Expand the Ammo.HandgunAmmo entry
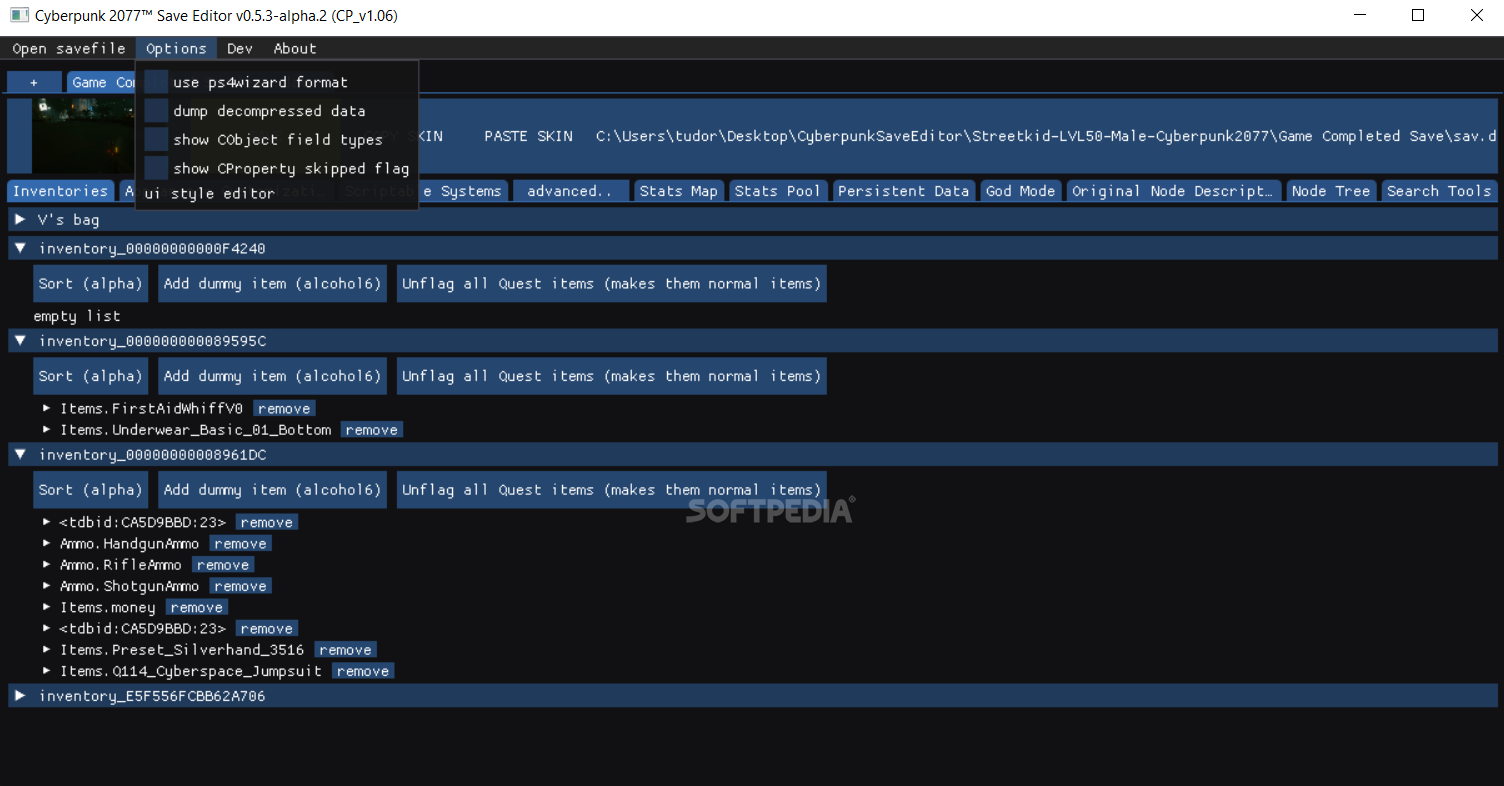The height and width of the screenshot is (786, 1504). (x=47, y=544)
